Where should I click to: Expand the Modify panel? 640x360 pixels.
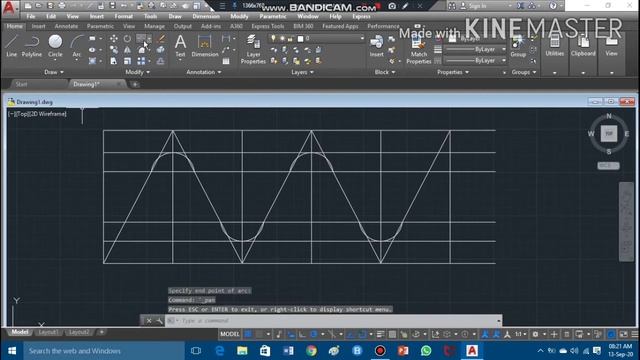(x=137, y=72)
